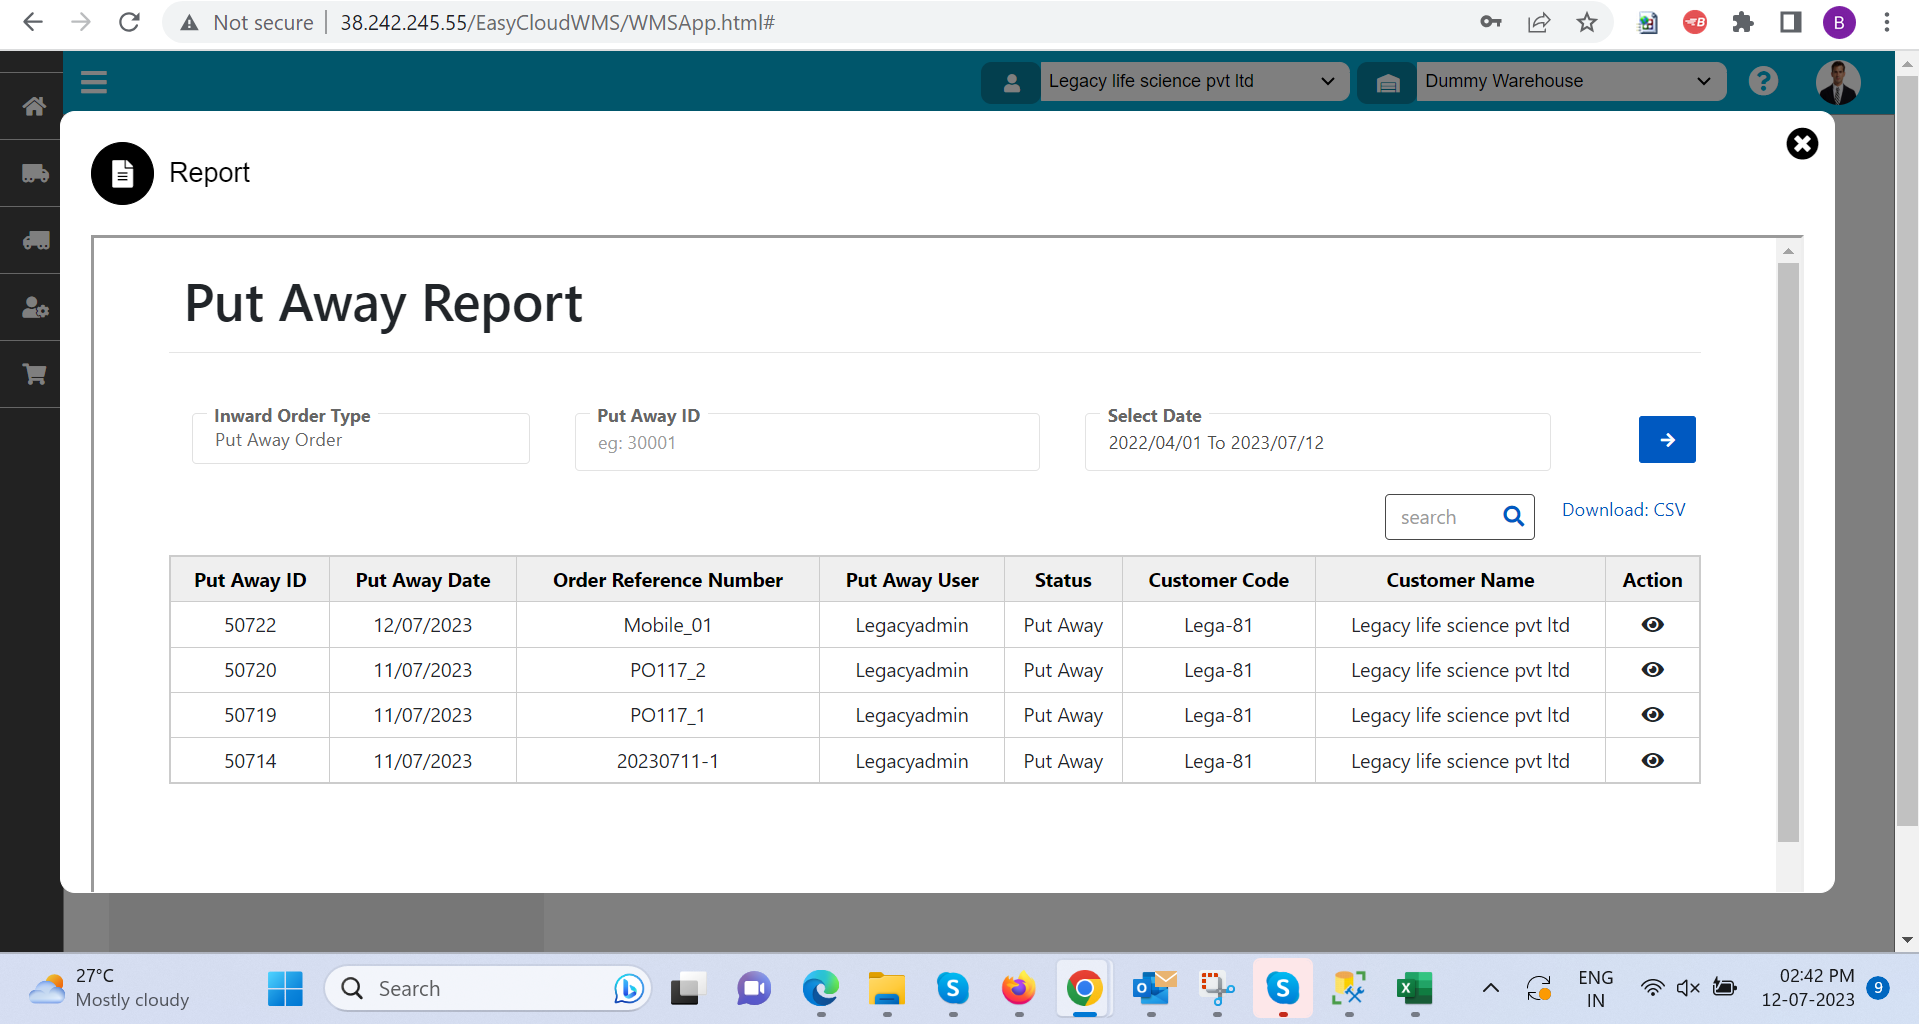1919x1024 pixels.
Task: Click the home icon in left sidebar
Action: click(x=34, y=106)
